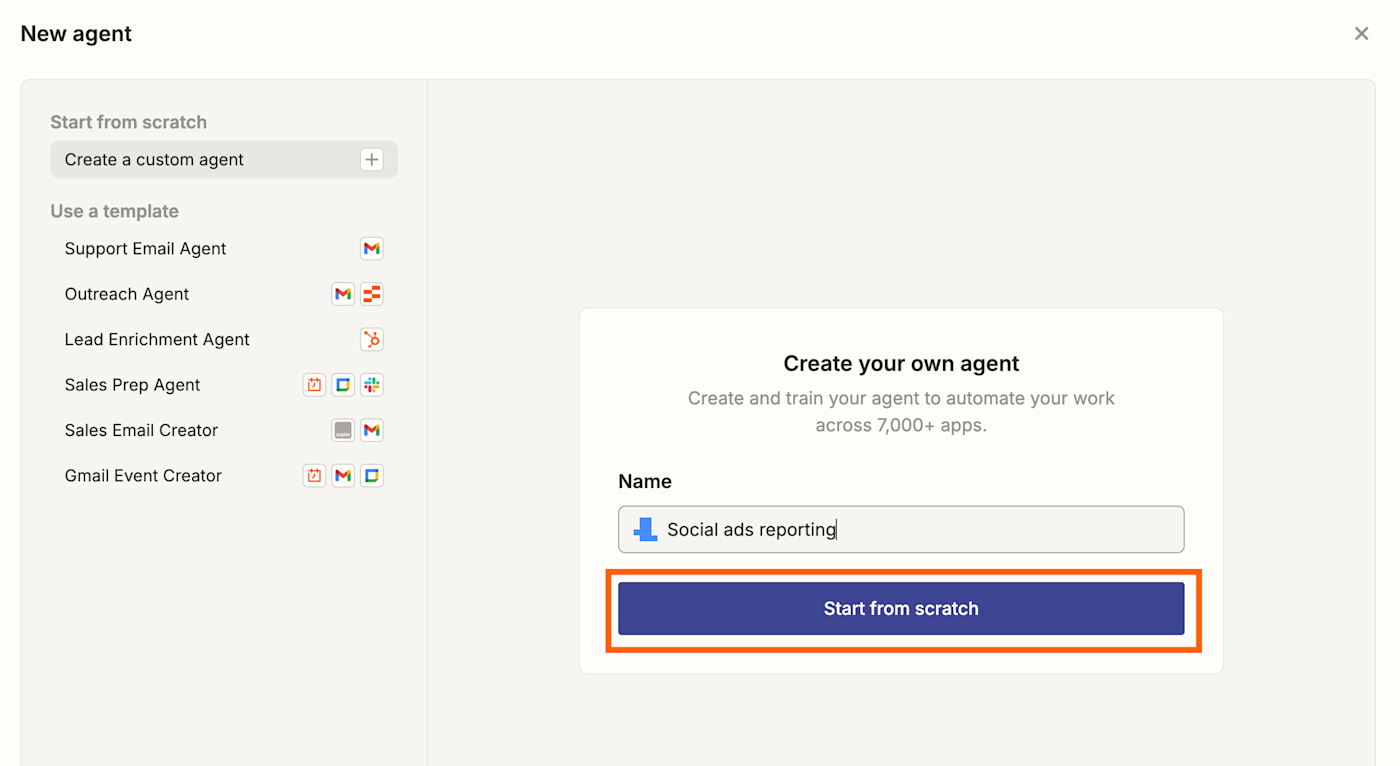The image size is (1400, 766).
Task: Click the Google Calendar icon on Sales Prep Agent row
Action: click(x=343, y=385)
